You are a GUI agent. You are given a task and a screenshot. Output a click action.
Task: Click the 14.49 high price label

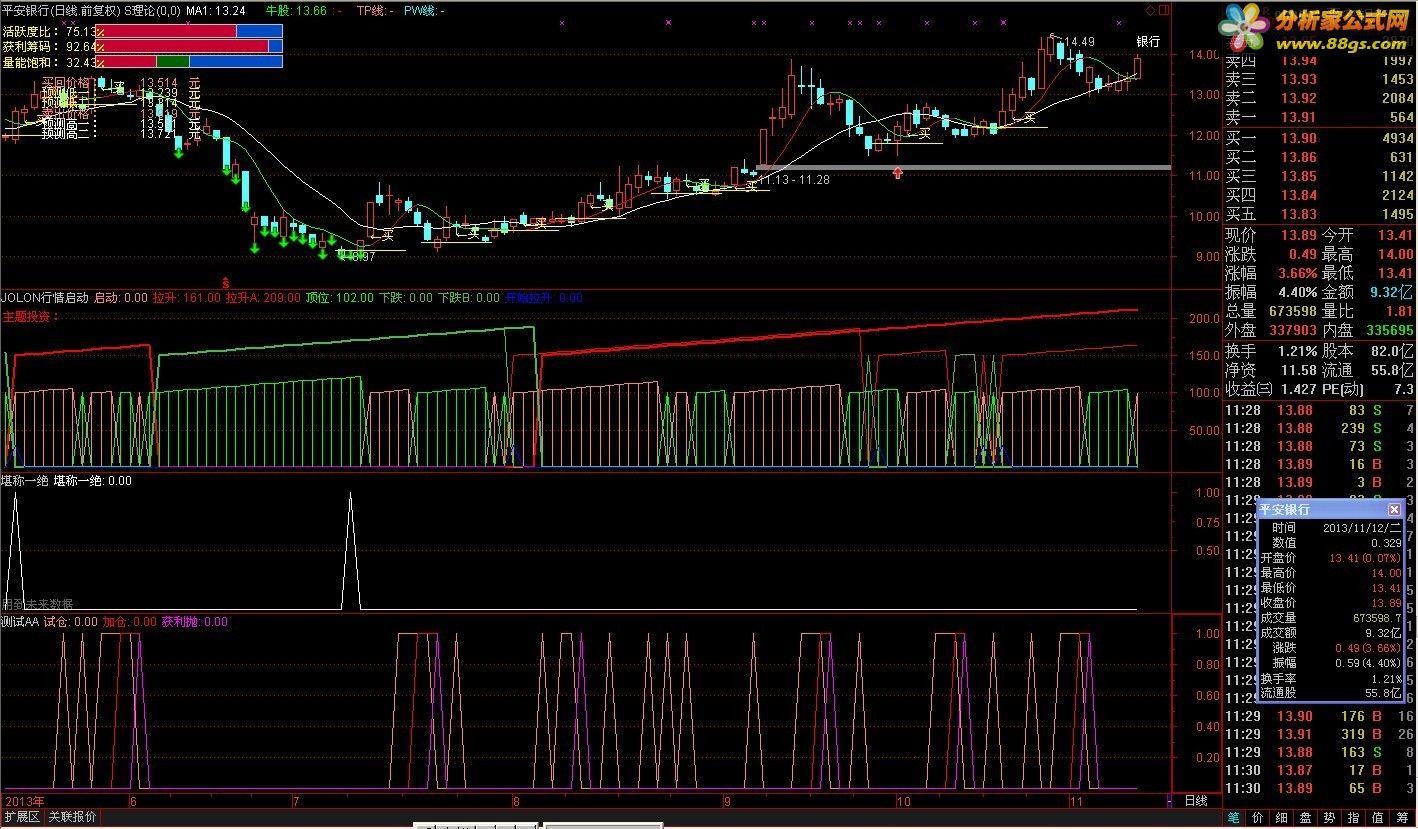click(x=1079, y=42)
